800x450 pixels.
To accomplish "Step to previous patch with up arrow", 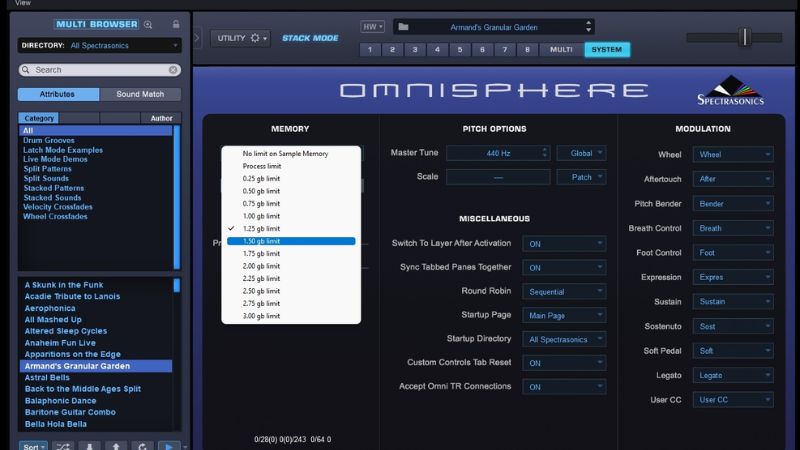I will (116, 446).
